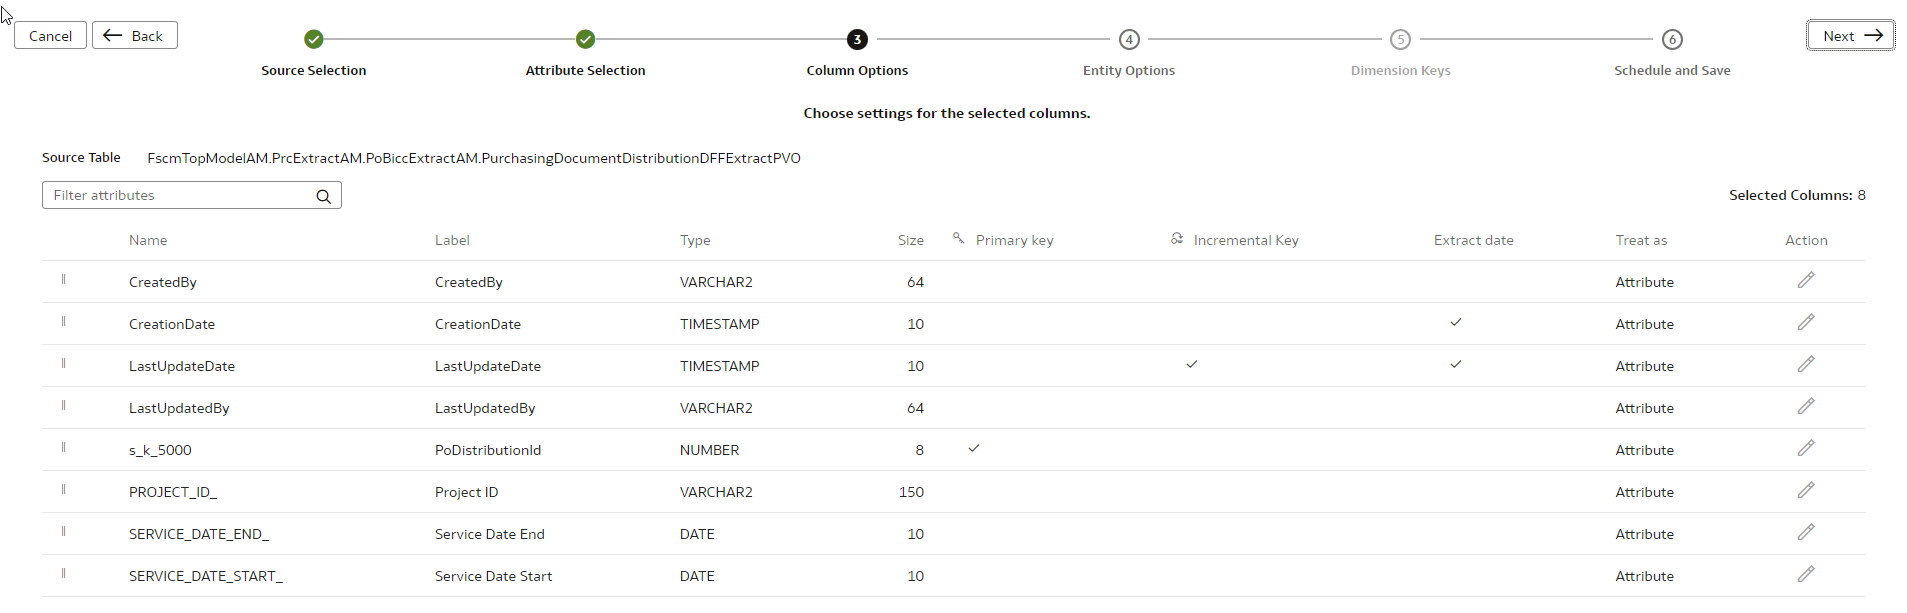Edit the s_k_5000 column options
The height and width of the screenshot is (613, 1907).
pyautogui.click(x=1805, y=449)
